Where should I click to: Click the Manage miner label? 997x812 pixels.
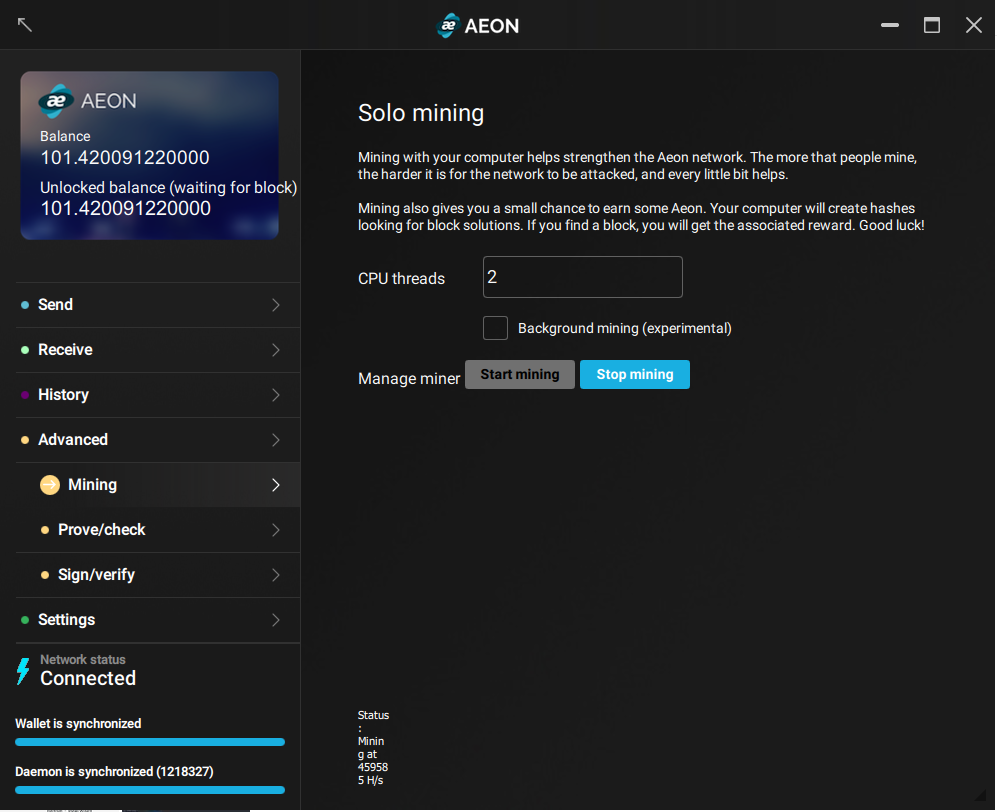click(x=409, y=379)
